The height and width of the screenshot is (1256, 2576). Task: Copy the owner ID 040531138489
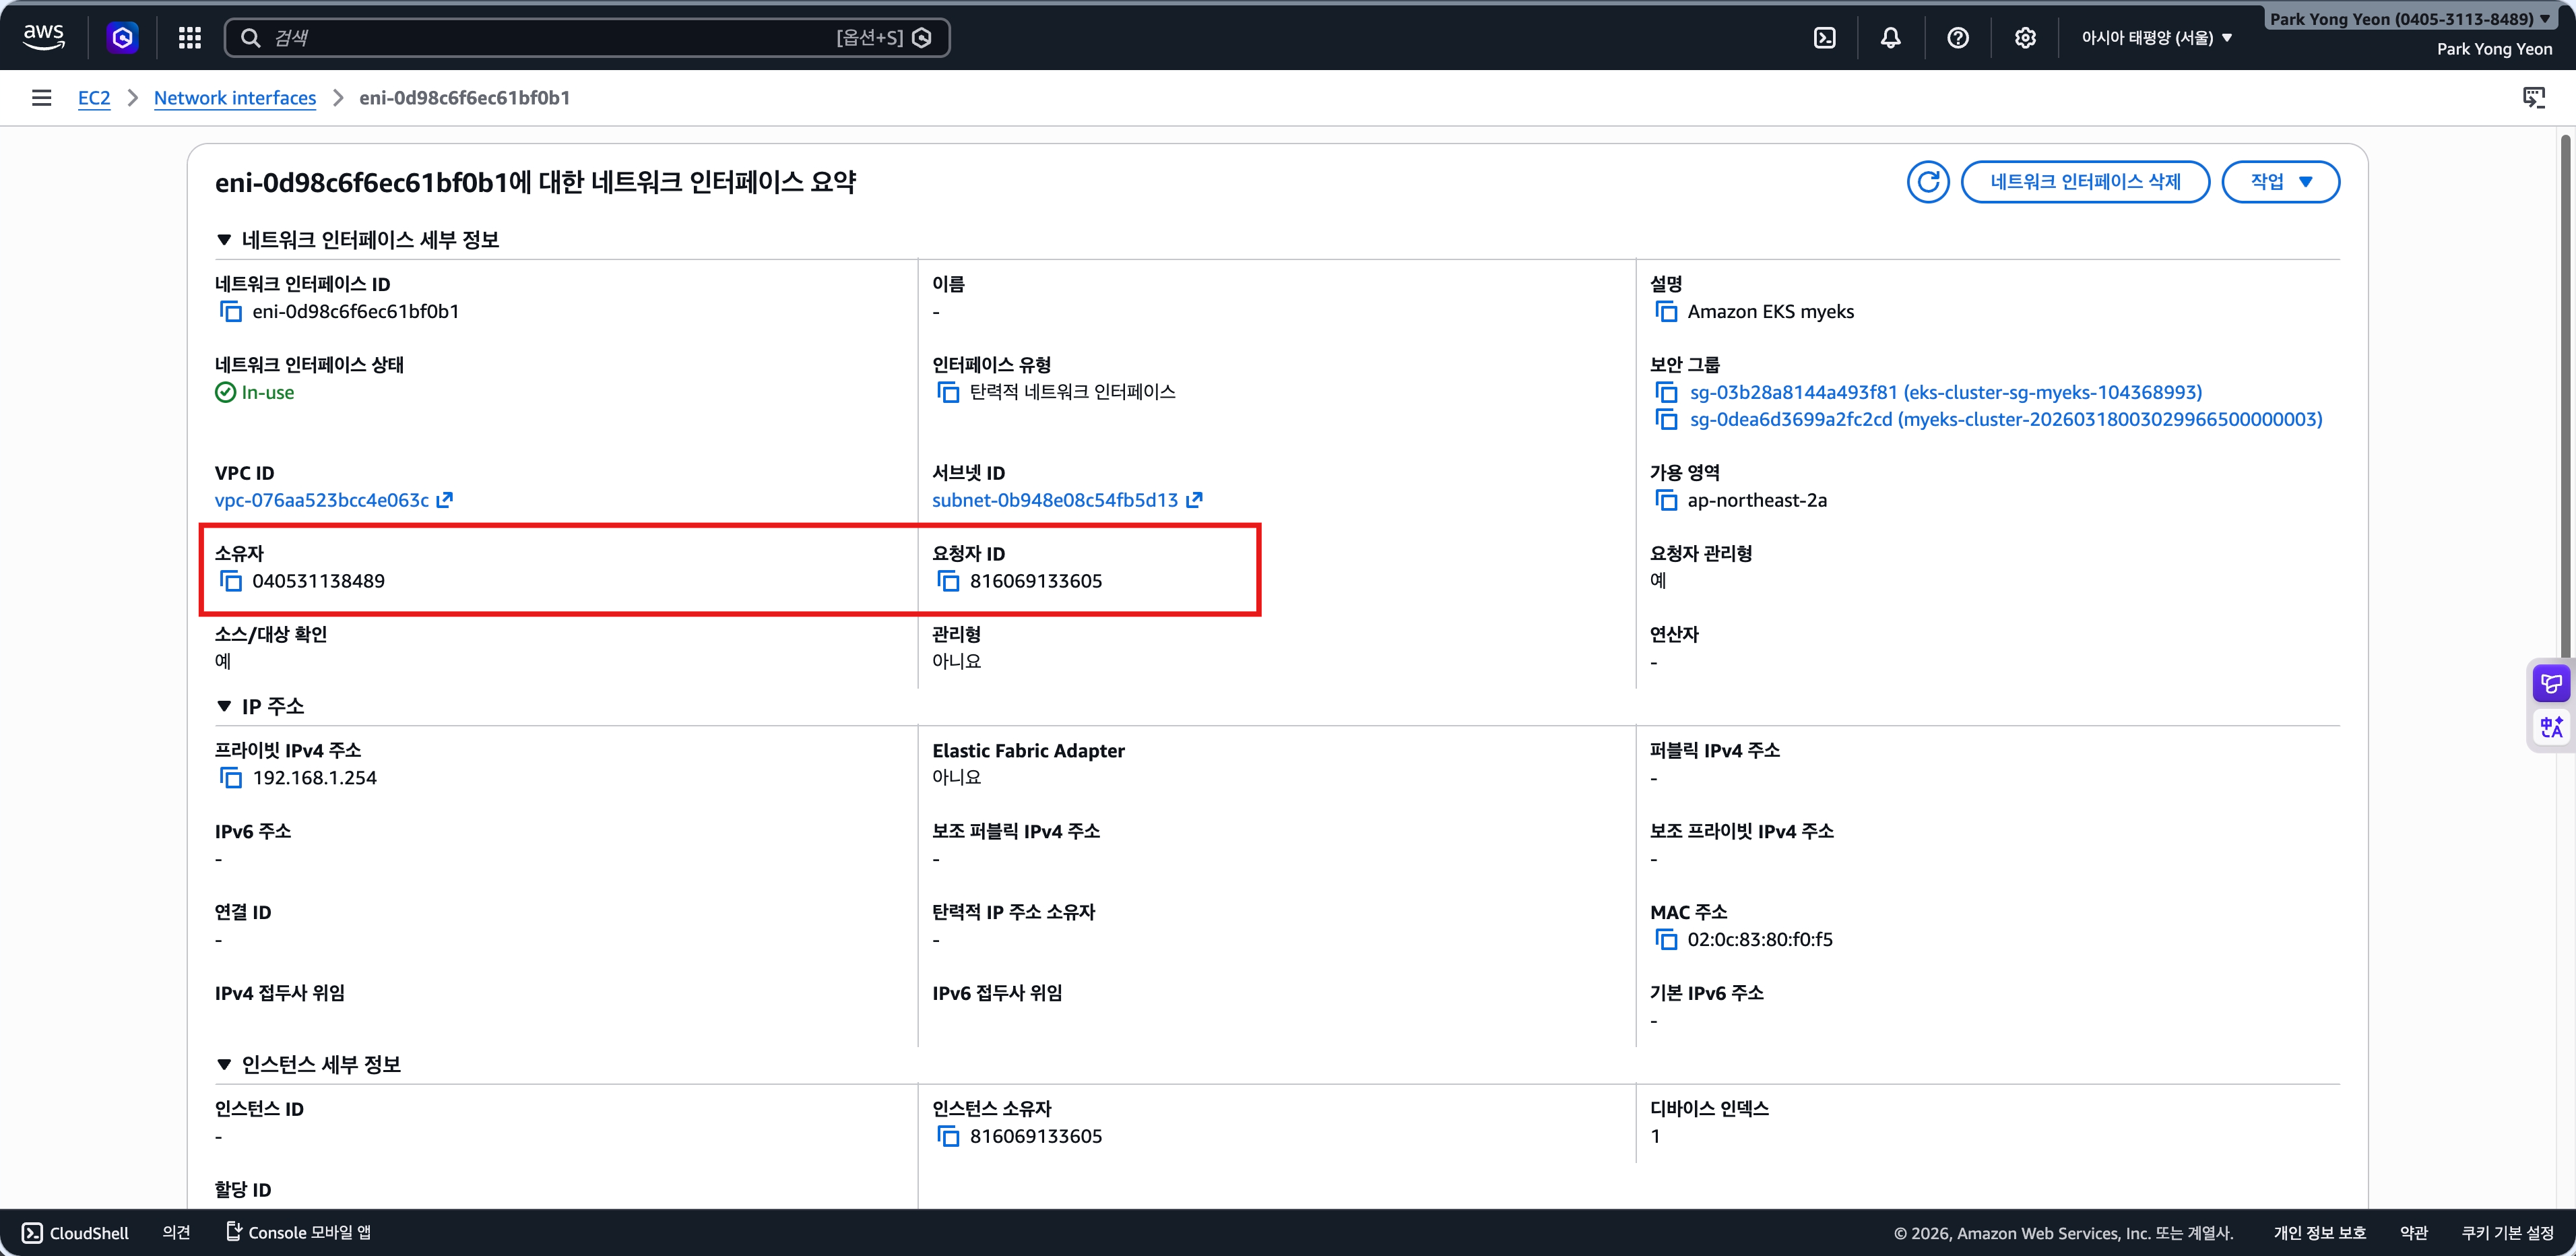point(231,580)
